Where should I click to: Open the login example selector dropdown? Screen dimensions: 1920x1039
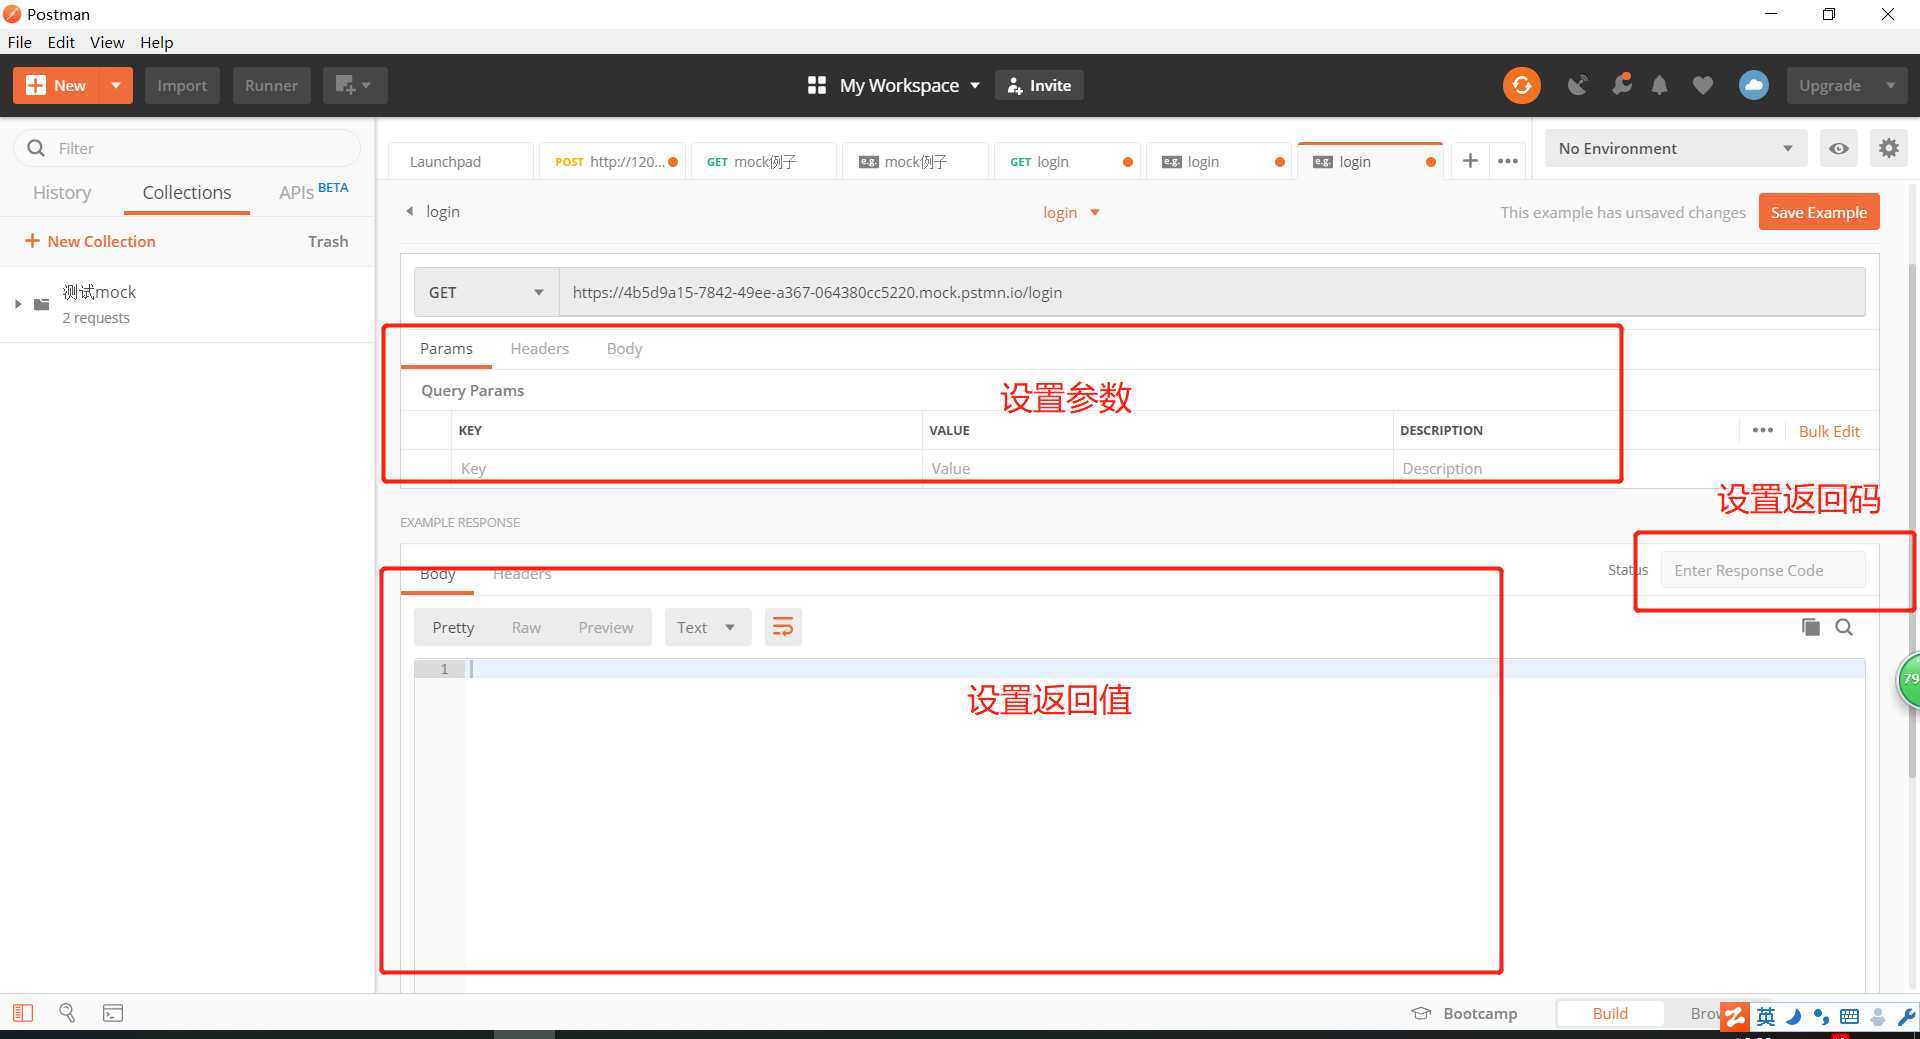(1071, 212)
